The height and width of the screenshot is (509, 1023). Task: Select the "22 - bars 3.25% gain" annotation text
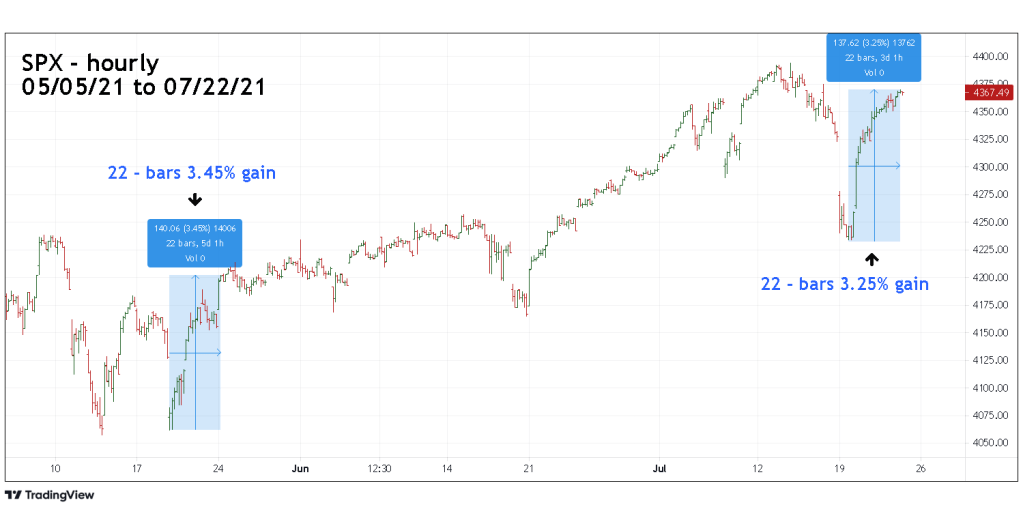point(845,284)
